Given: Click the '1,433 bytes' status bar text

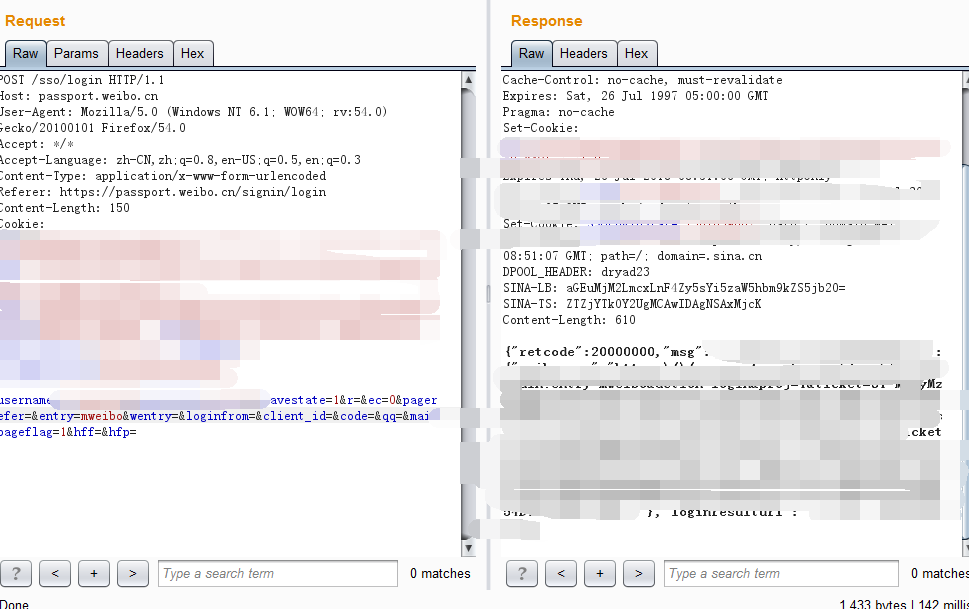Looking at the screenshot, I should pyautogui.click(x=873, y=604).
